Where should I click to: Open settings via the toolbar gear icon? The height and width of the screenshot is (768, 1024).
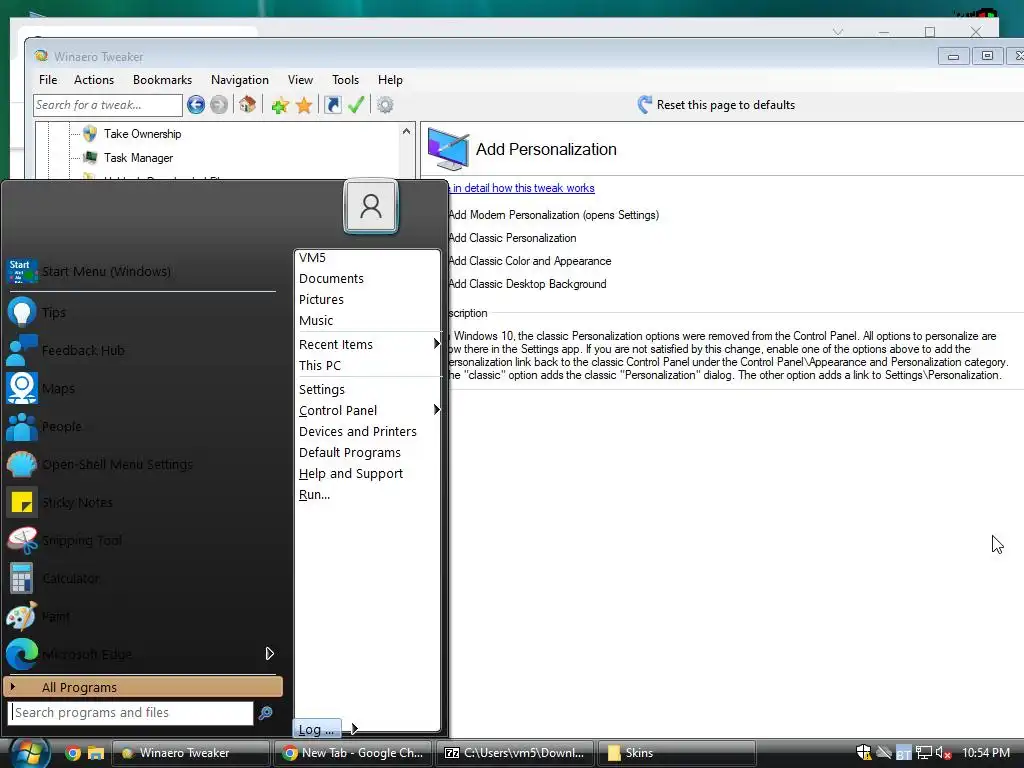(x=385, y=104)
